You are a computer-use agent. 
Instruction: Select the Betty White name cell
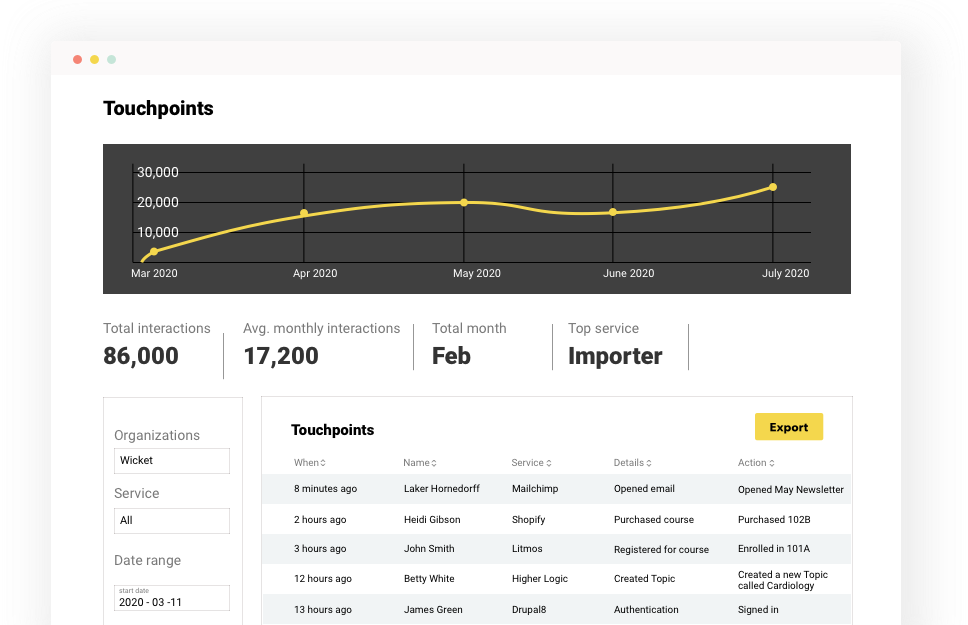click(429, 579)
